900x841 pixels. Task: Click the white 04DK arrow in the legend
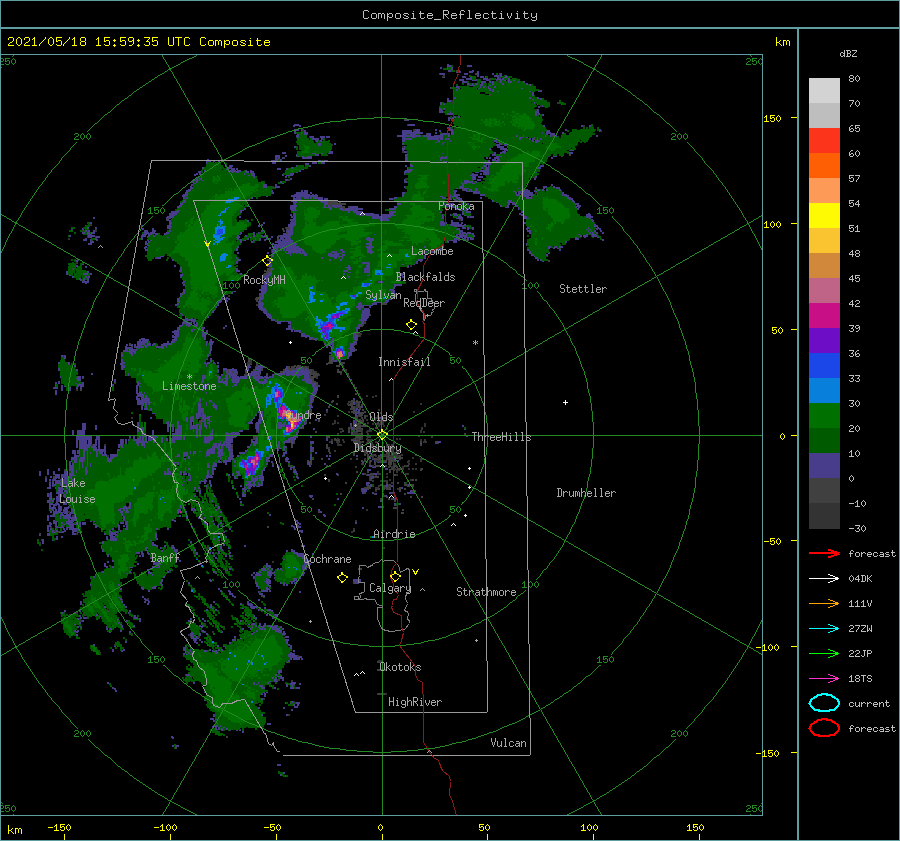point(824,578)
